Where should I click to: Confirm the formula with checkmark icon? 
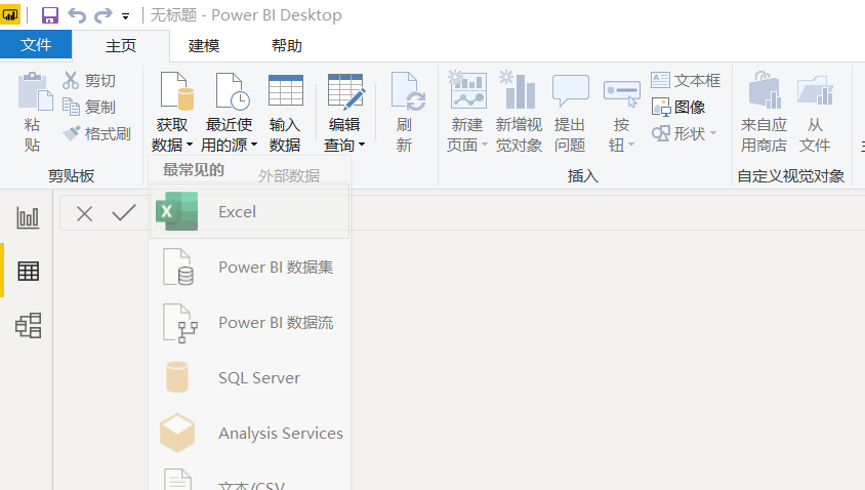click(x=124, y=212)
